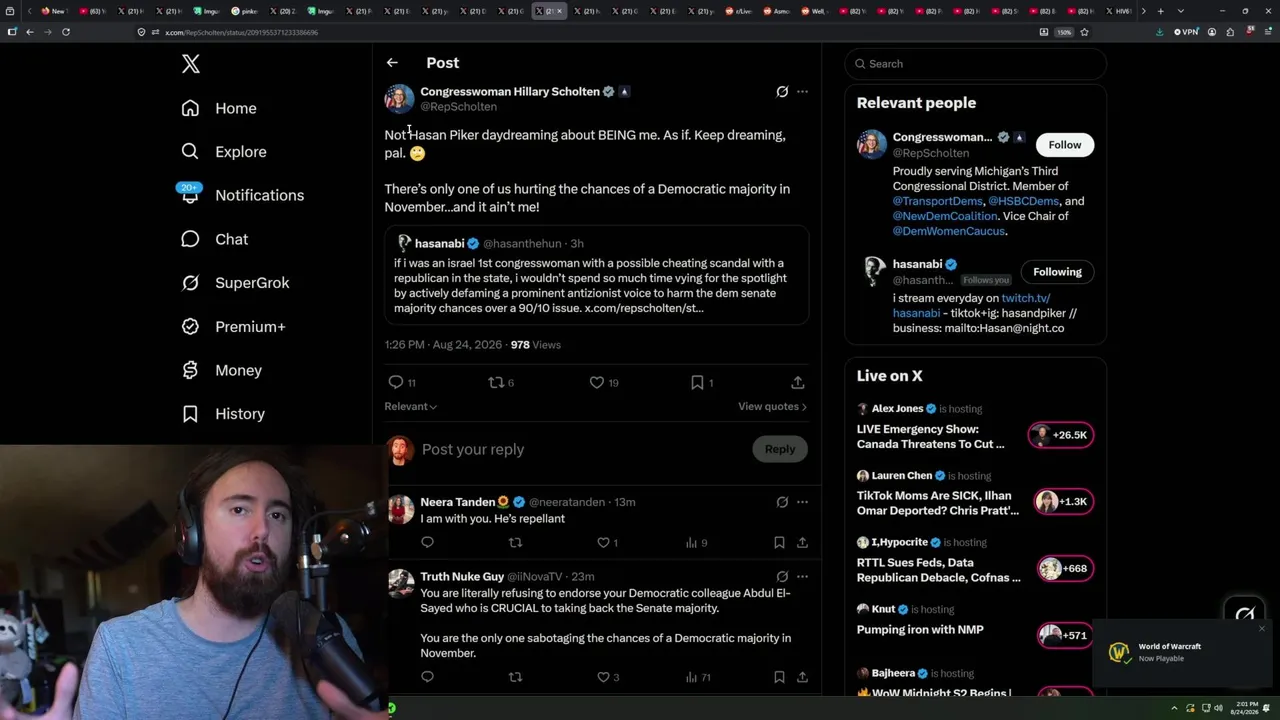The width and height of the screenshot is (1280, 720).
Task: Click the X logo in the sidebar
Action: 191,64
